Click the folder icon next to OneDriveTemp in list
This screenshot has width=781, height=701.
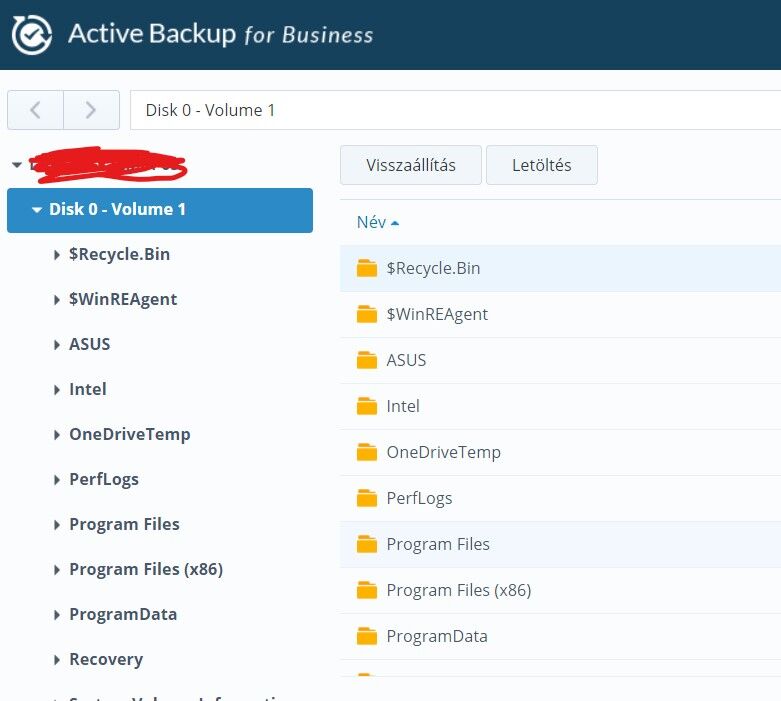pyautogui.click(x=367, y=452)
